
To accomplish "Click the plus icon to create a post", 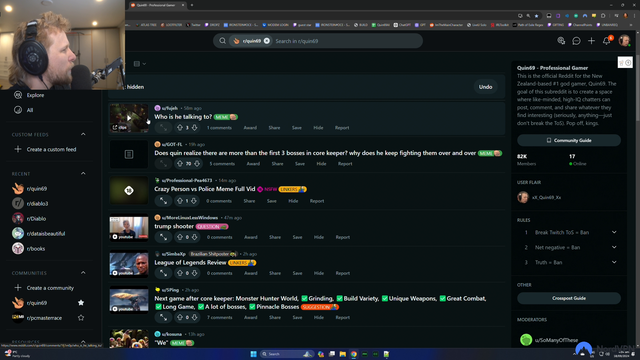I will (x=591, y=41).
